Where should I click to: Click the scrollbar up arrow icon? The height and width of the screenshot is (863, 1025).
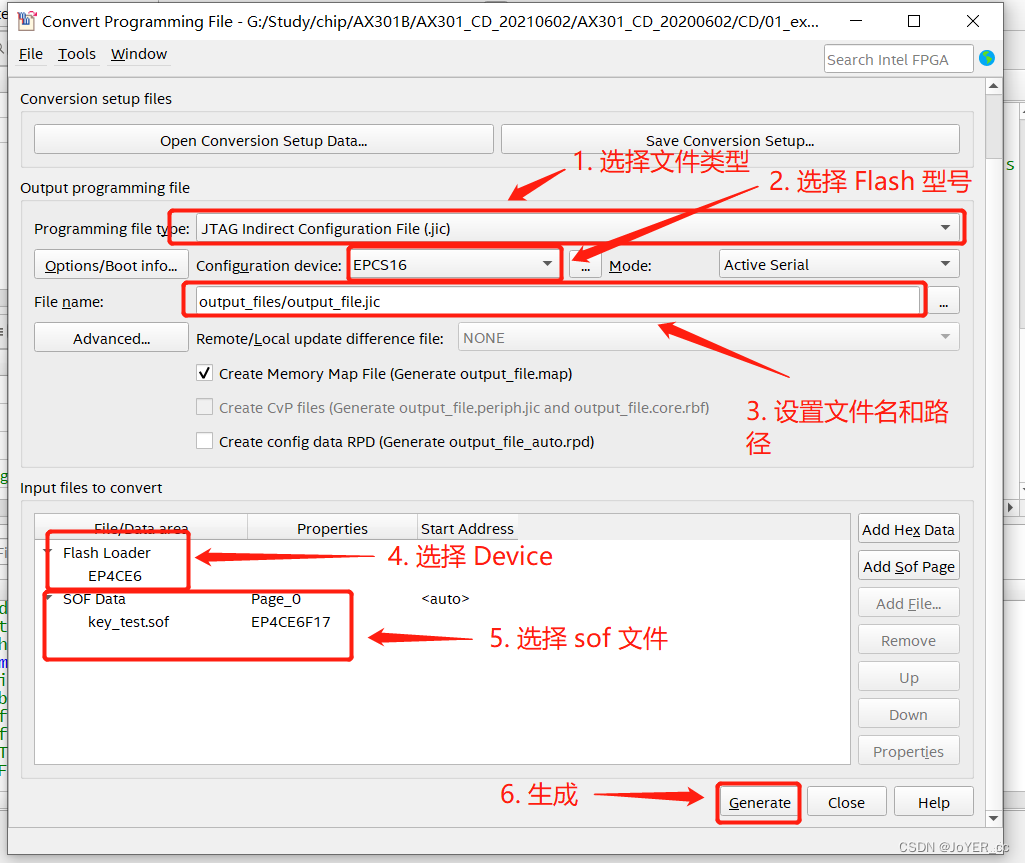point(993,85)
